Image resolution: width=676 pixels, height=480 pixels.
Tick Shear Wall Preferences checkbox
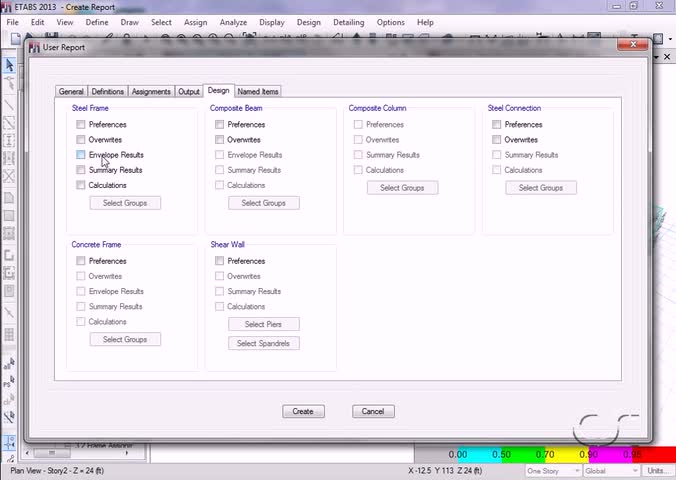[219, 261]
